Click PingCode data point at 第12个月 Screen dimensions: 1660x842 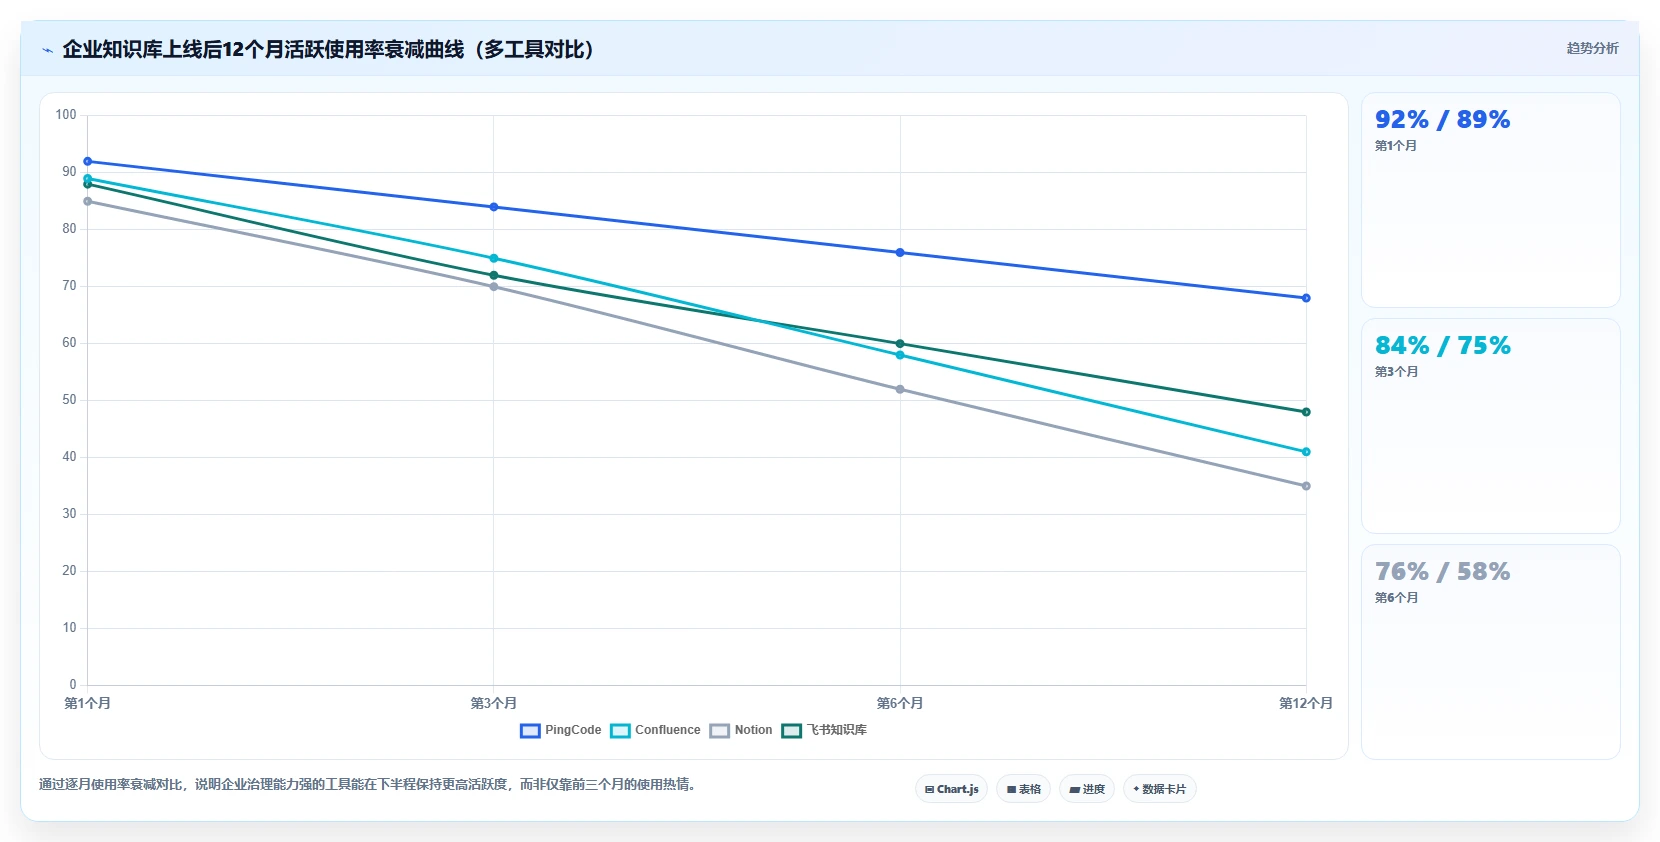pos(1306,298)
